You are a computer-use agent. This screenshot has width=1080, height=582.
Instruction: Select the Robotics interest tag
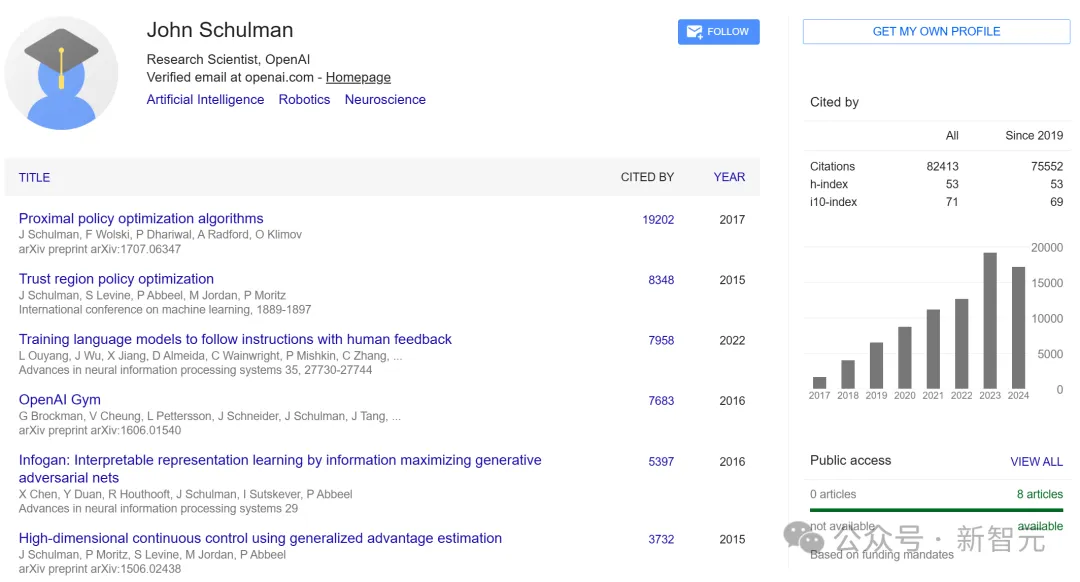click(x=304, y=100)
